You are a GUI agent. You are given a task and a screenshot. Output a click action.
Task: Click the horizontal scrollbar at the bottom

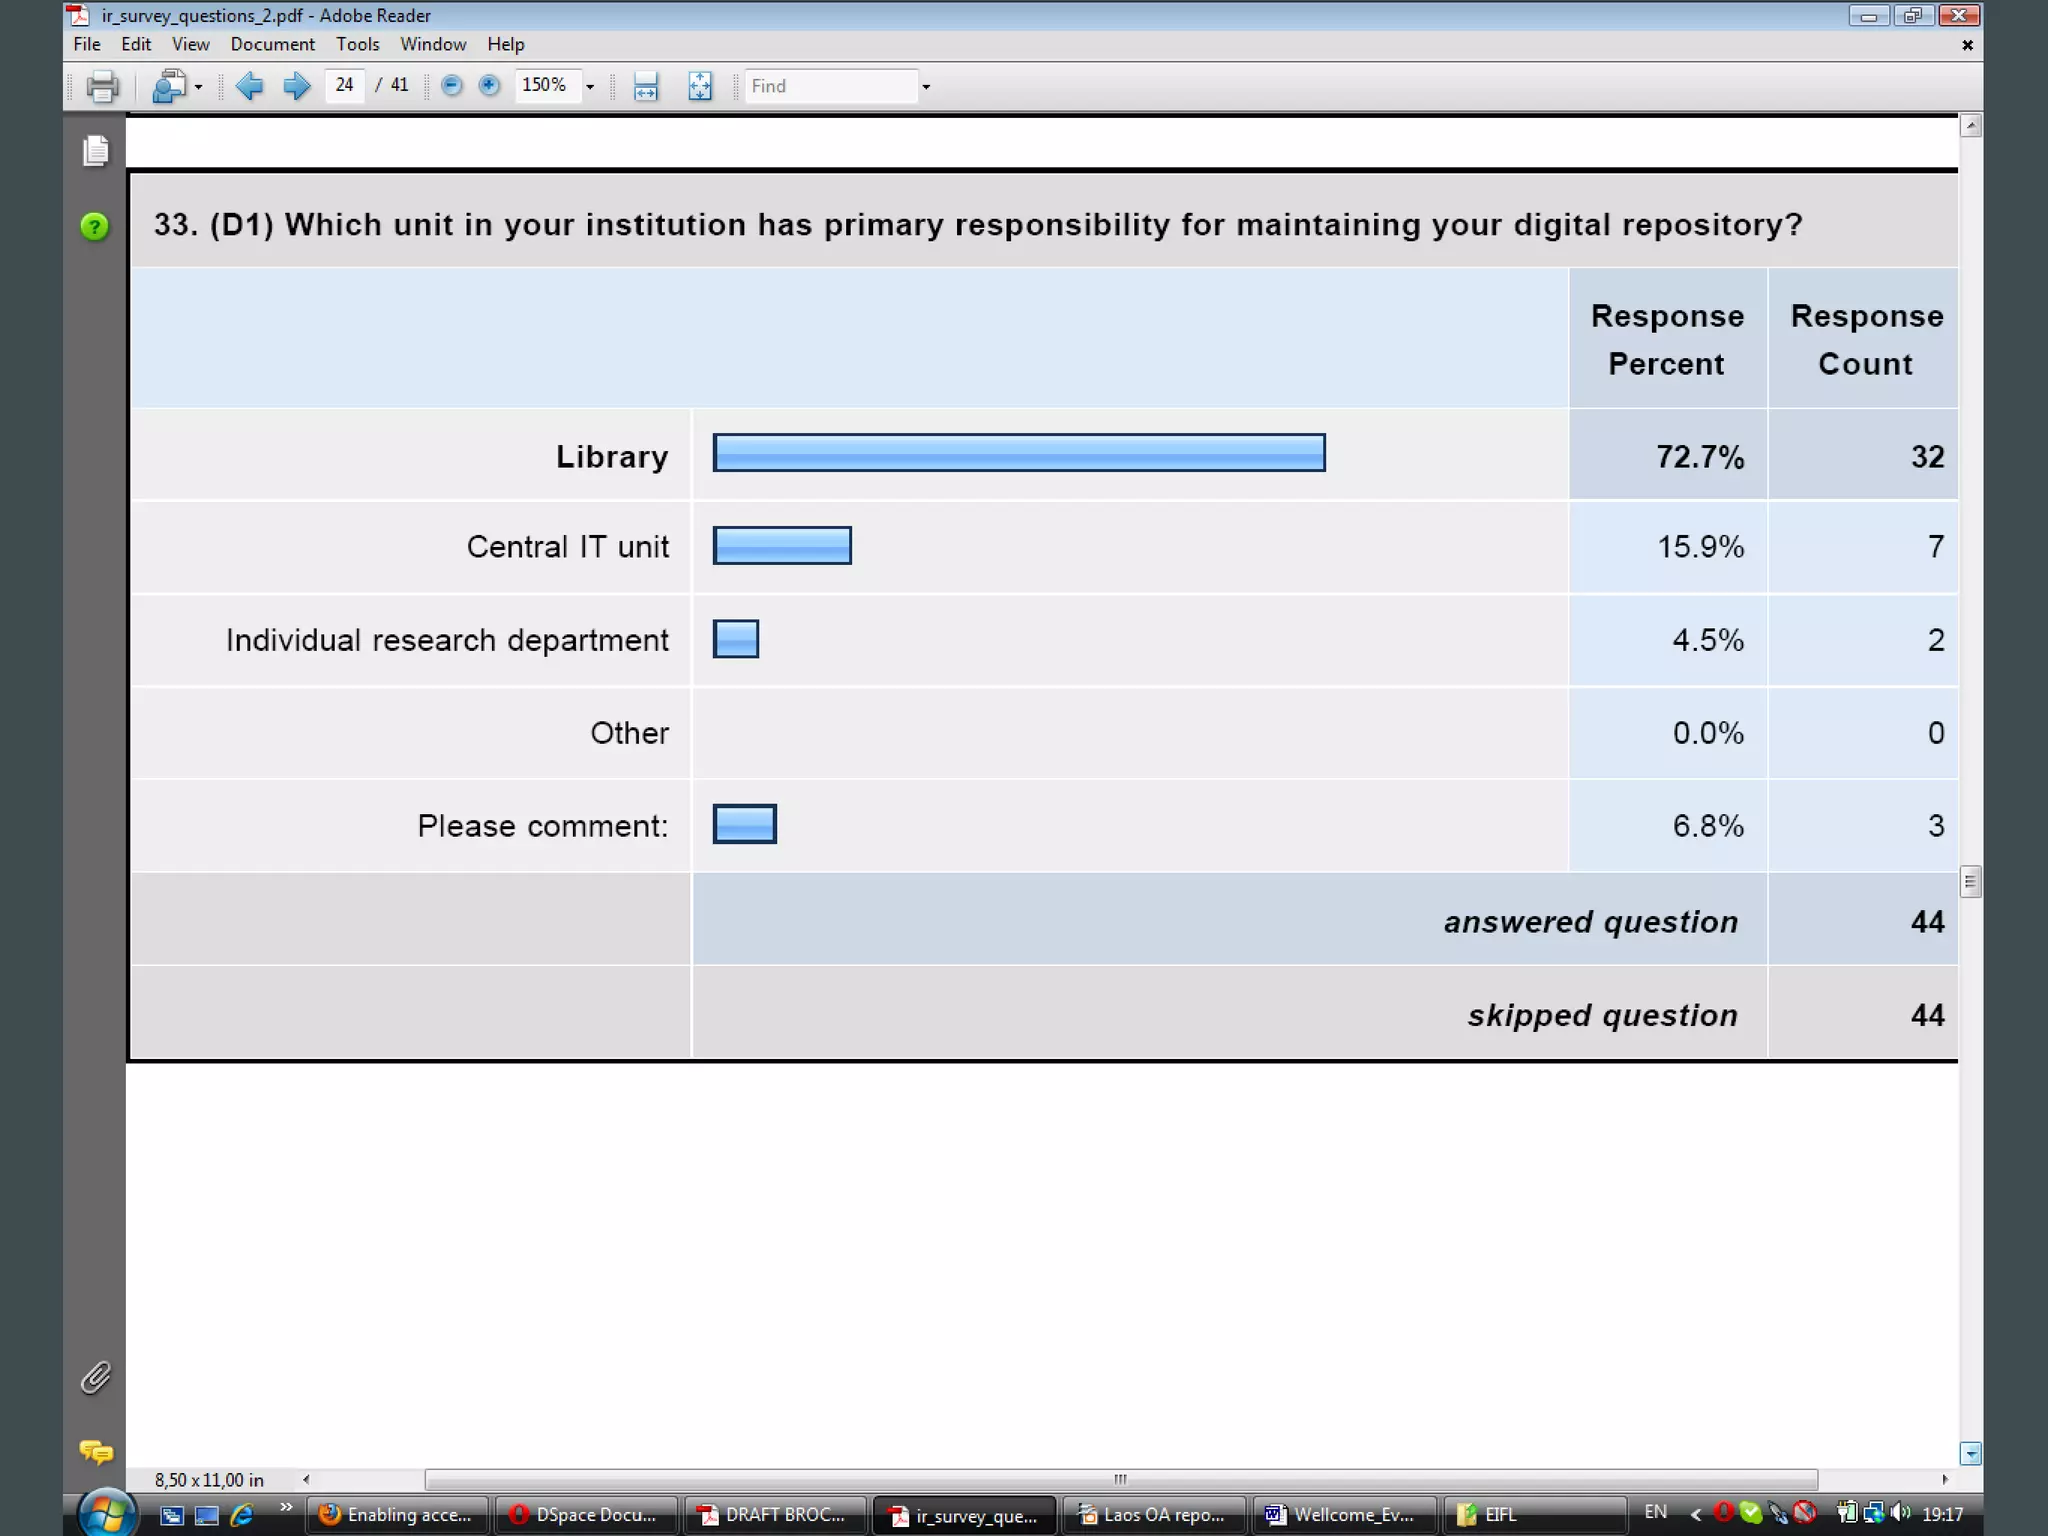pyautogui.click(x=1120, y=1480)
